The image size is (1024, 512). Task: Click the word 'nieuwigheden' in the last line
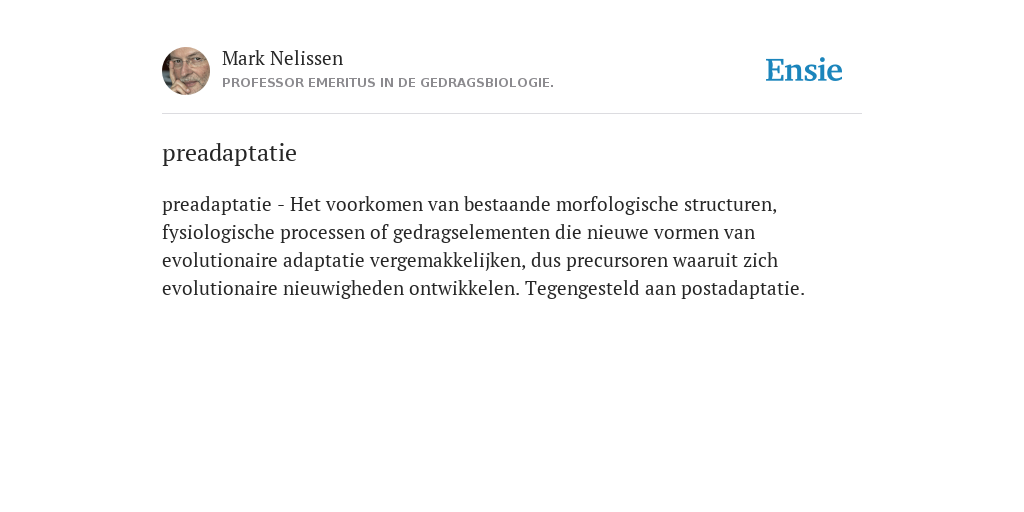(344, 289)
